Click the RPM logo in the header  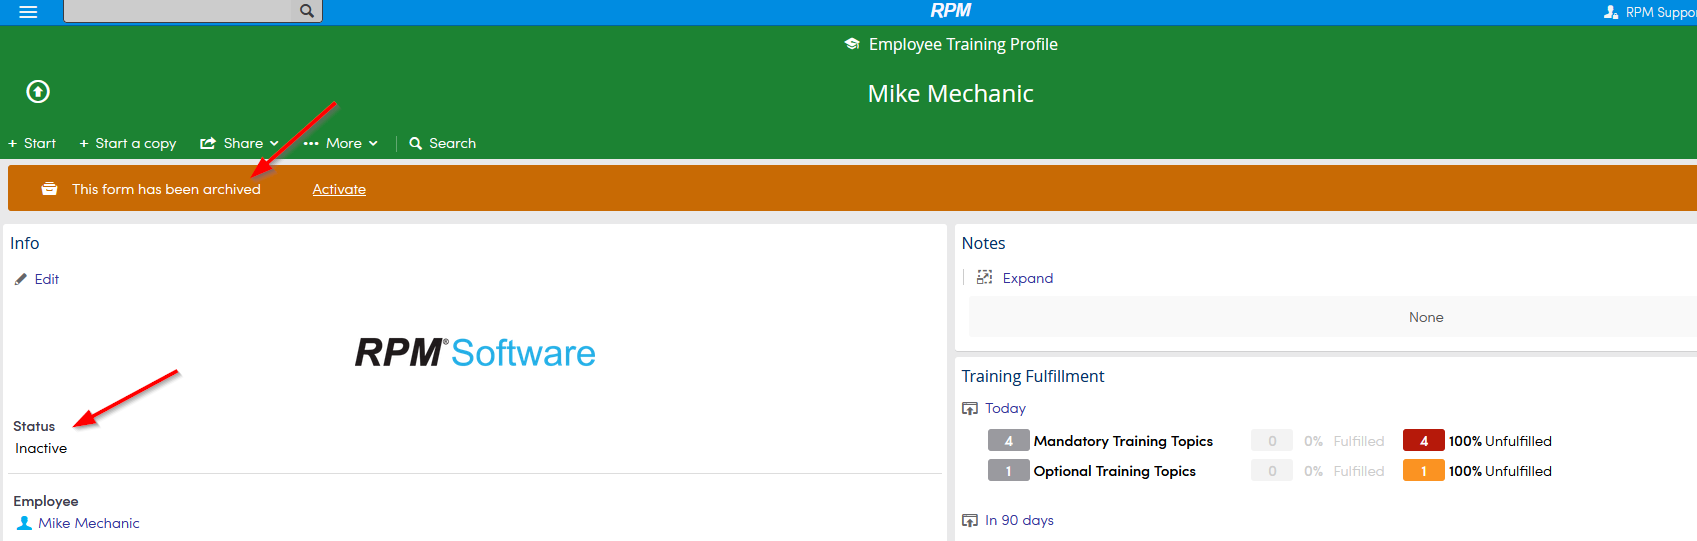click(x=950, y=11)
